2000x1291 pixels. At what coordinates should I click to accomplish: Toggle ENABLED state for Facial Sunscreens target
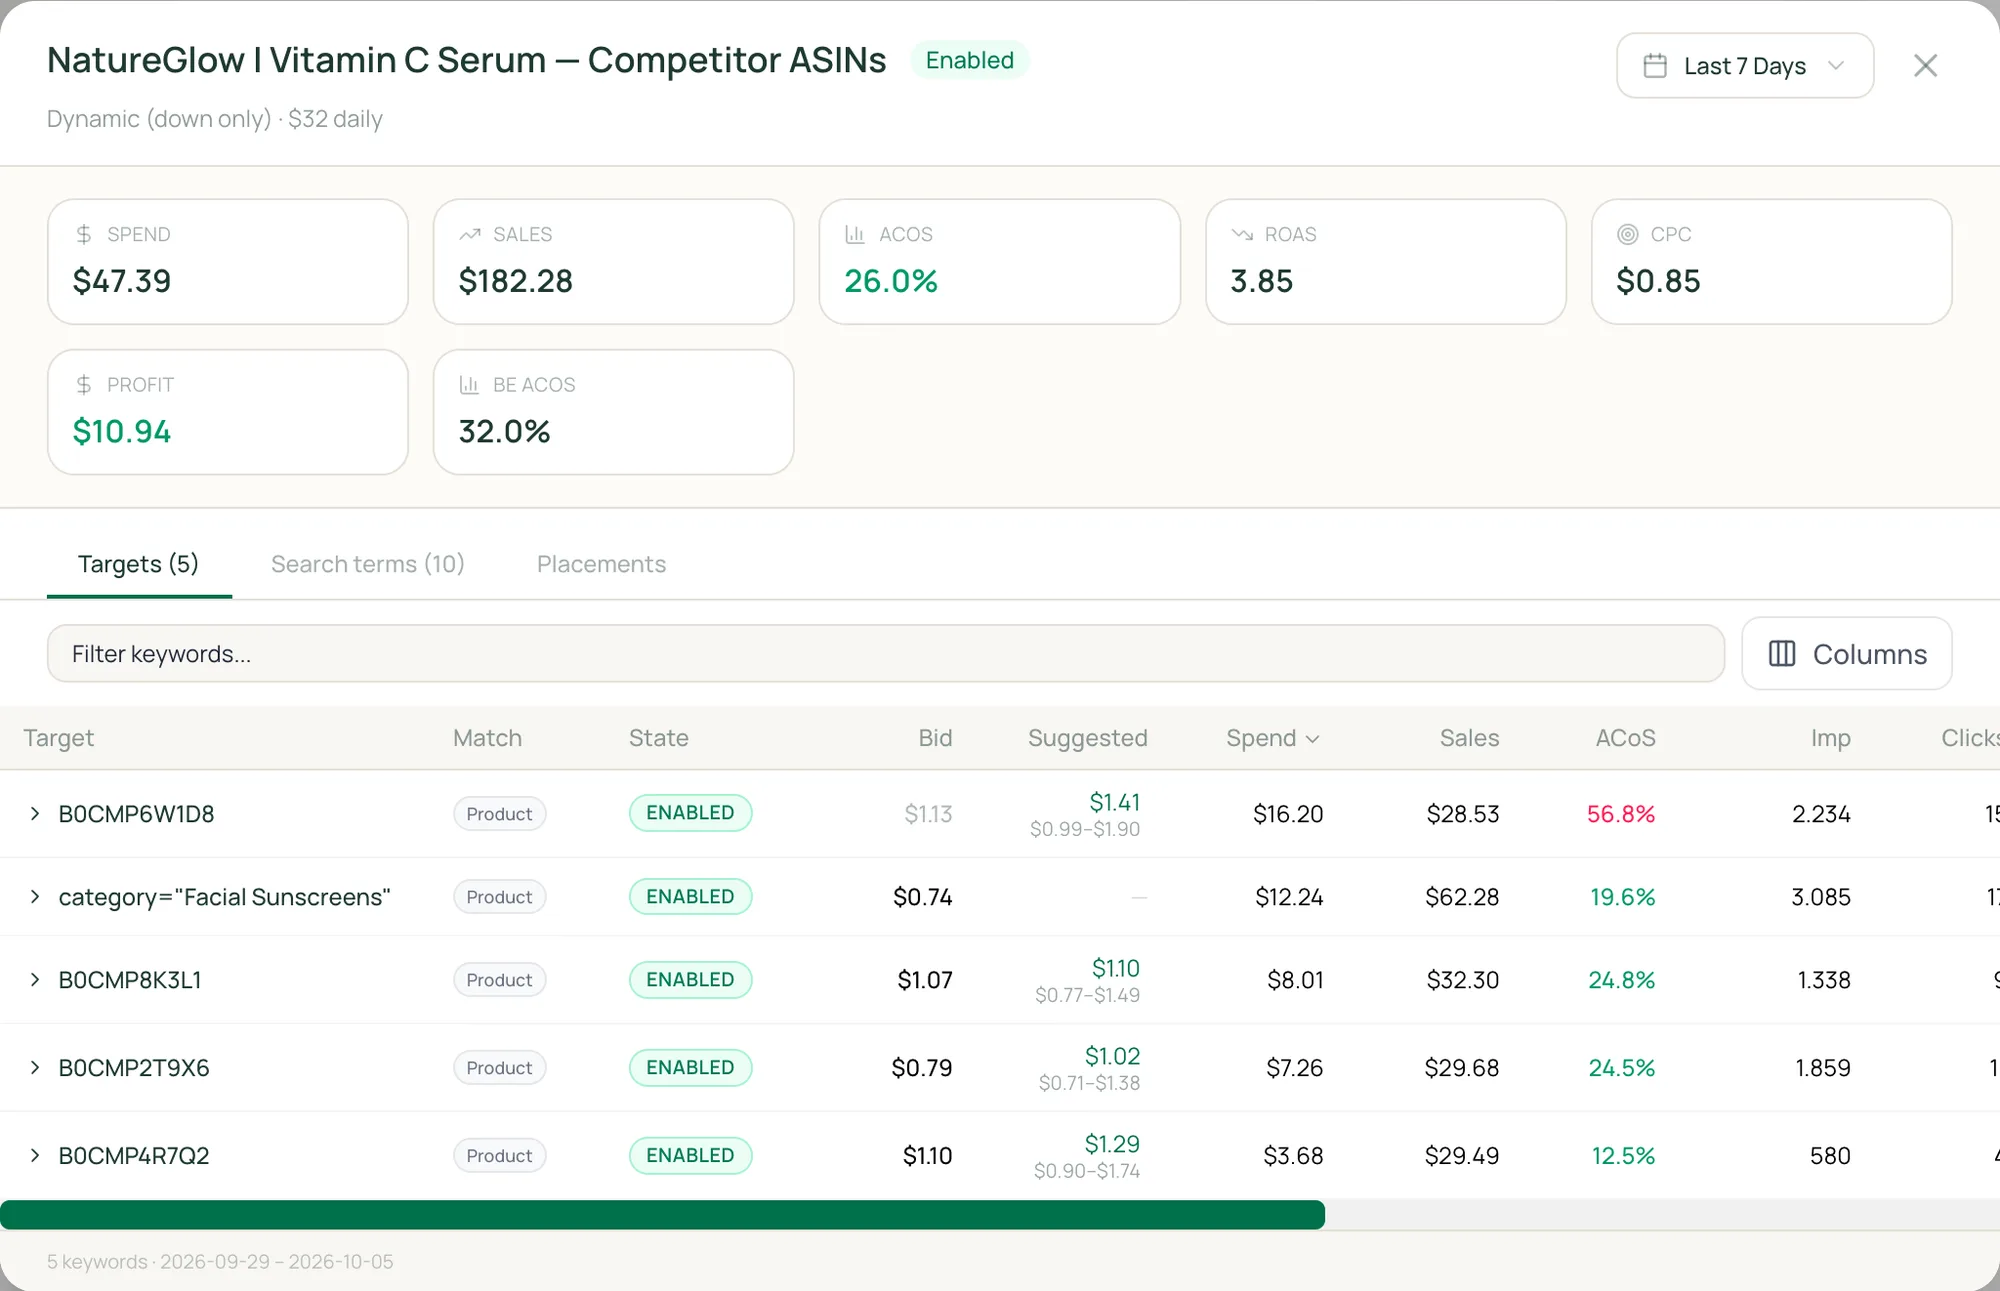click(x=690, y=897)
